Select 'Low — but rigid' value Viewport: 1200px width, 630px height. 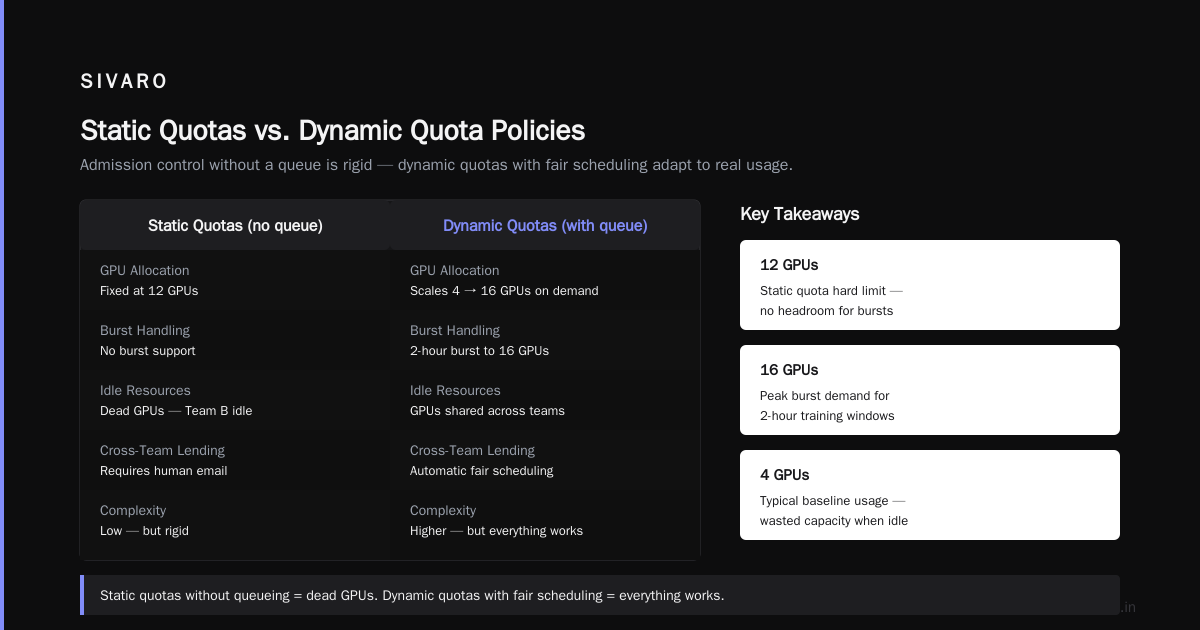(x=144, y=531)
